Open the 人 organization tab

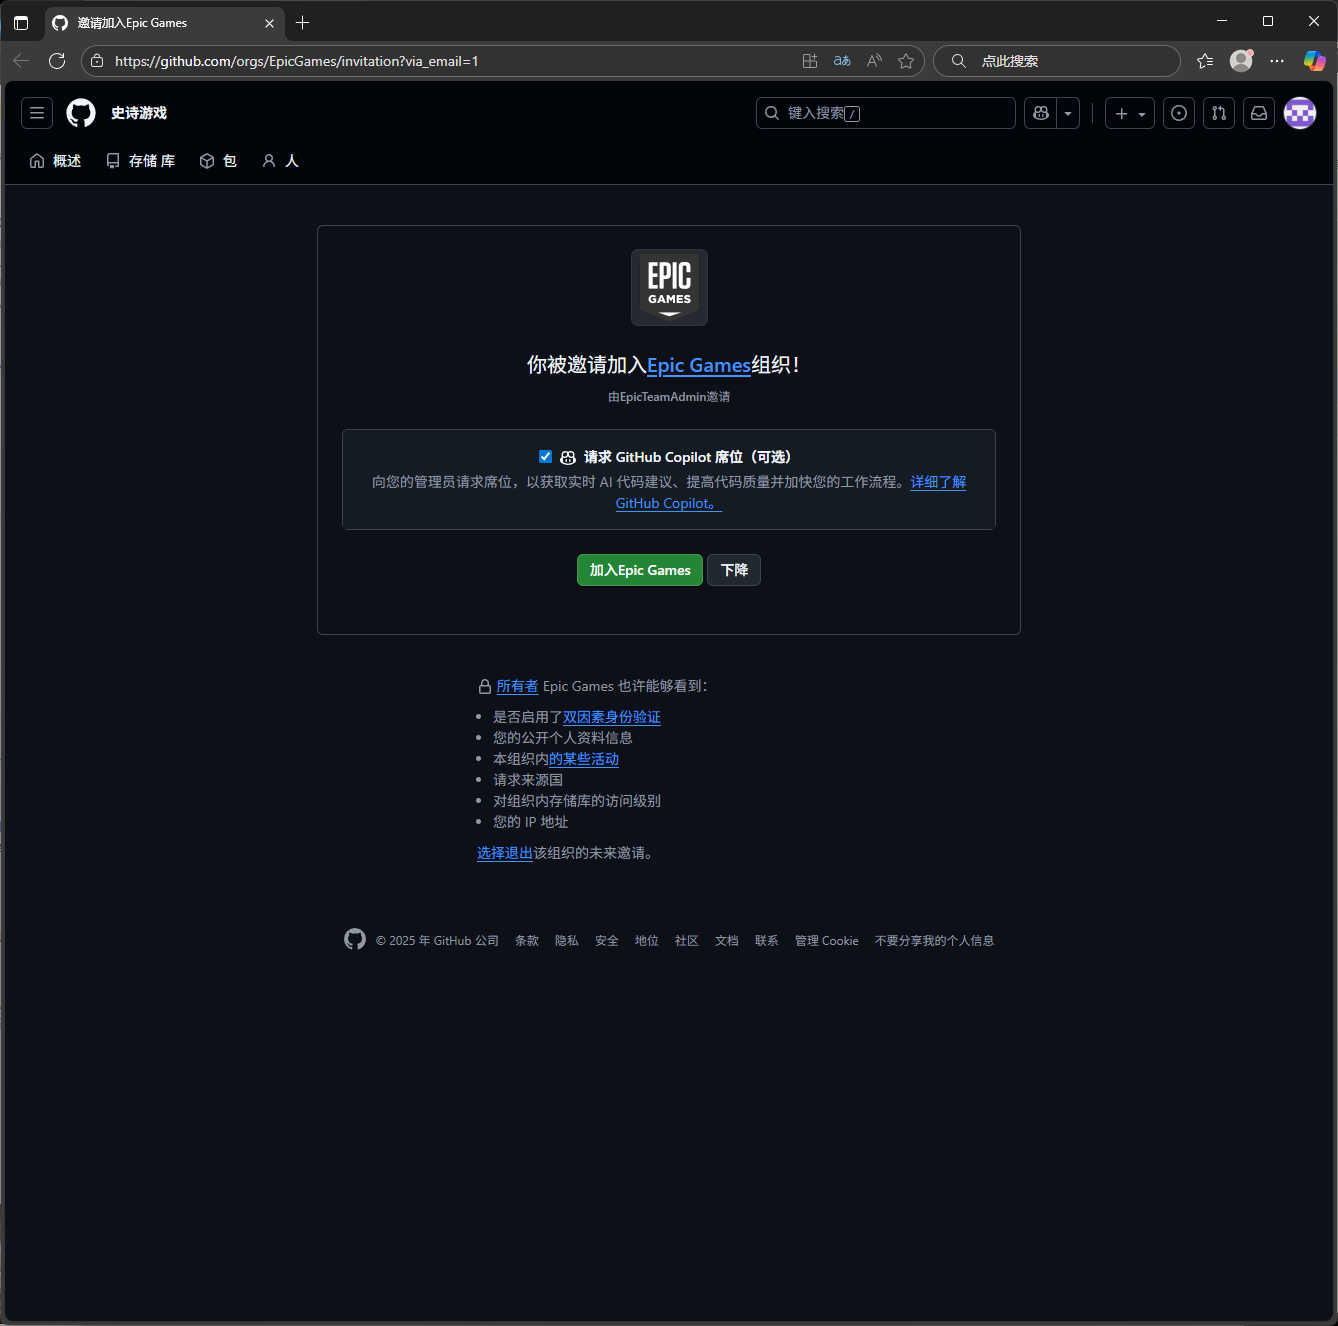(280, 160)
